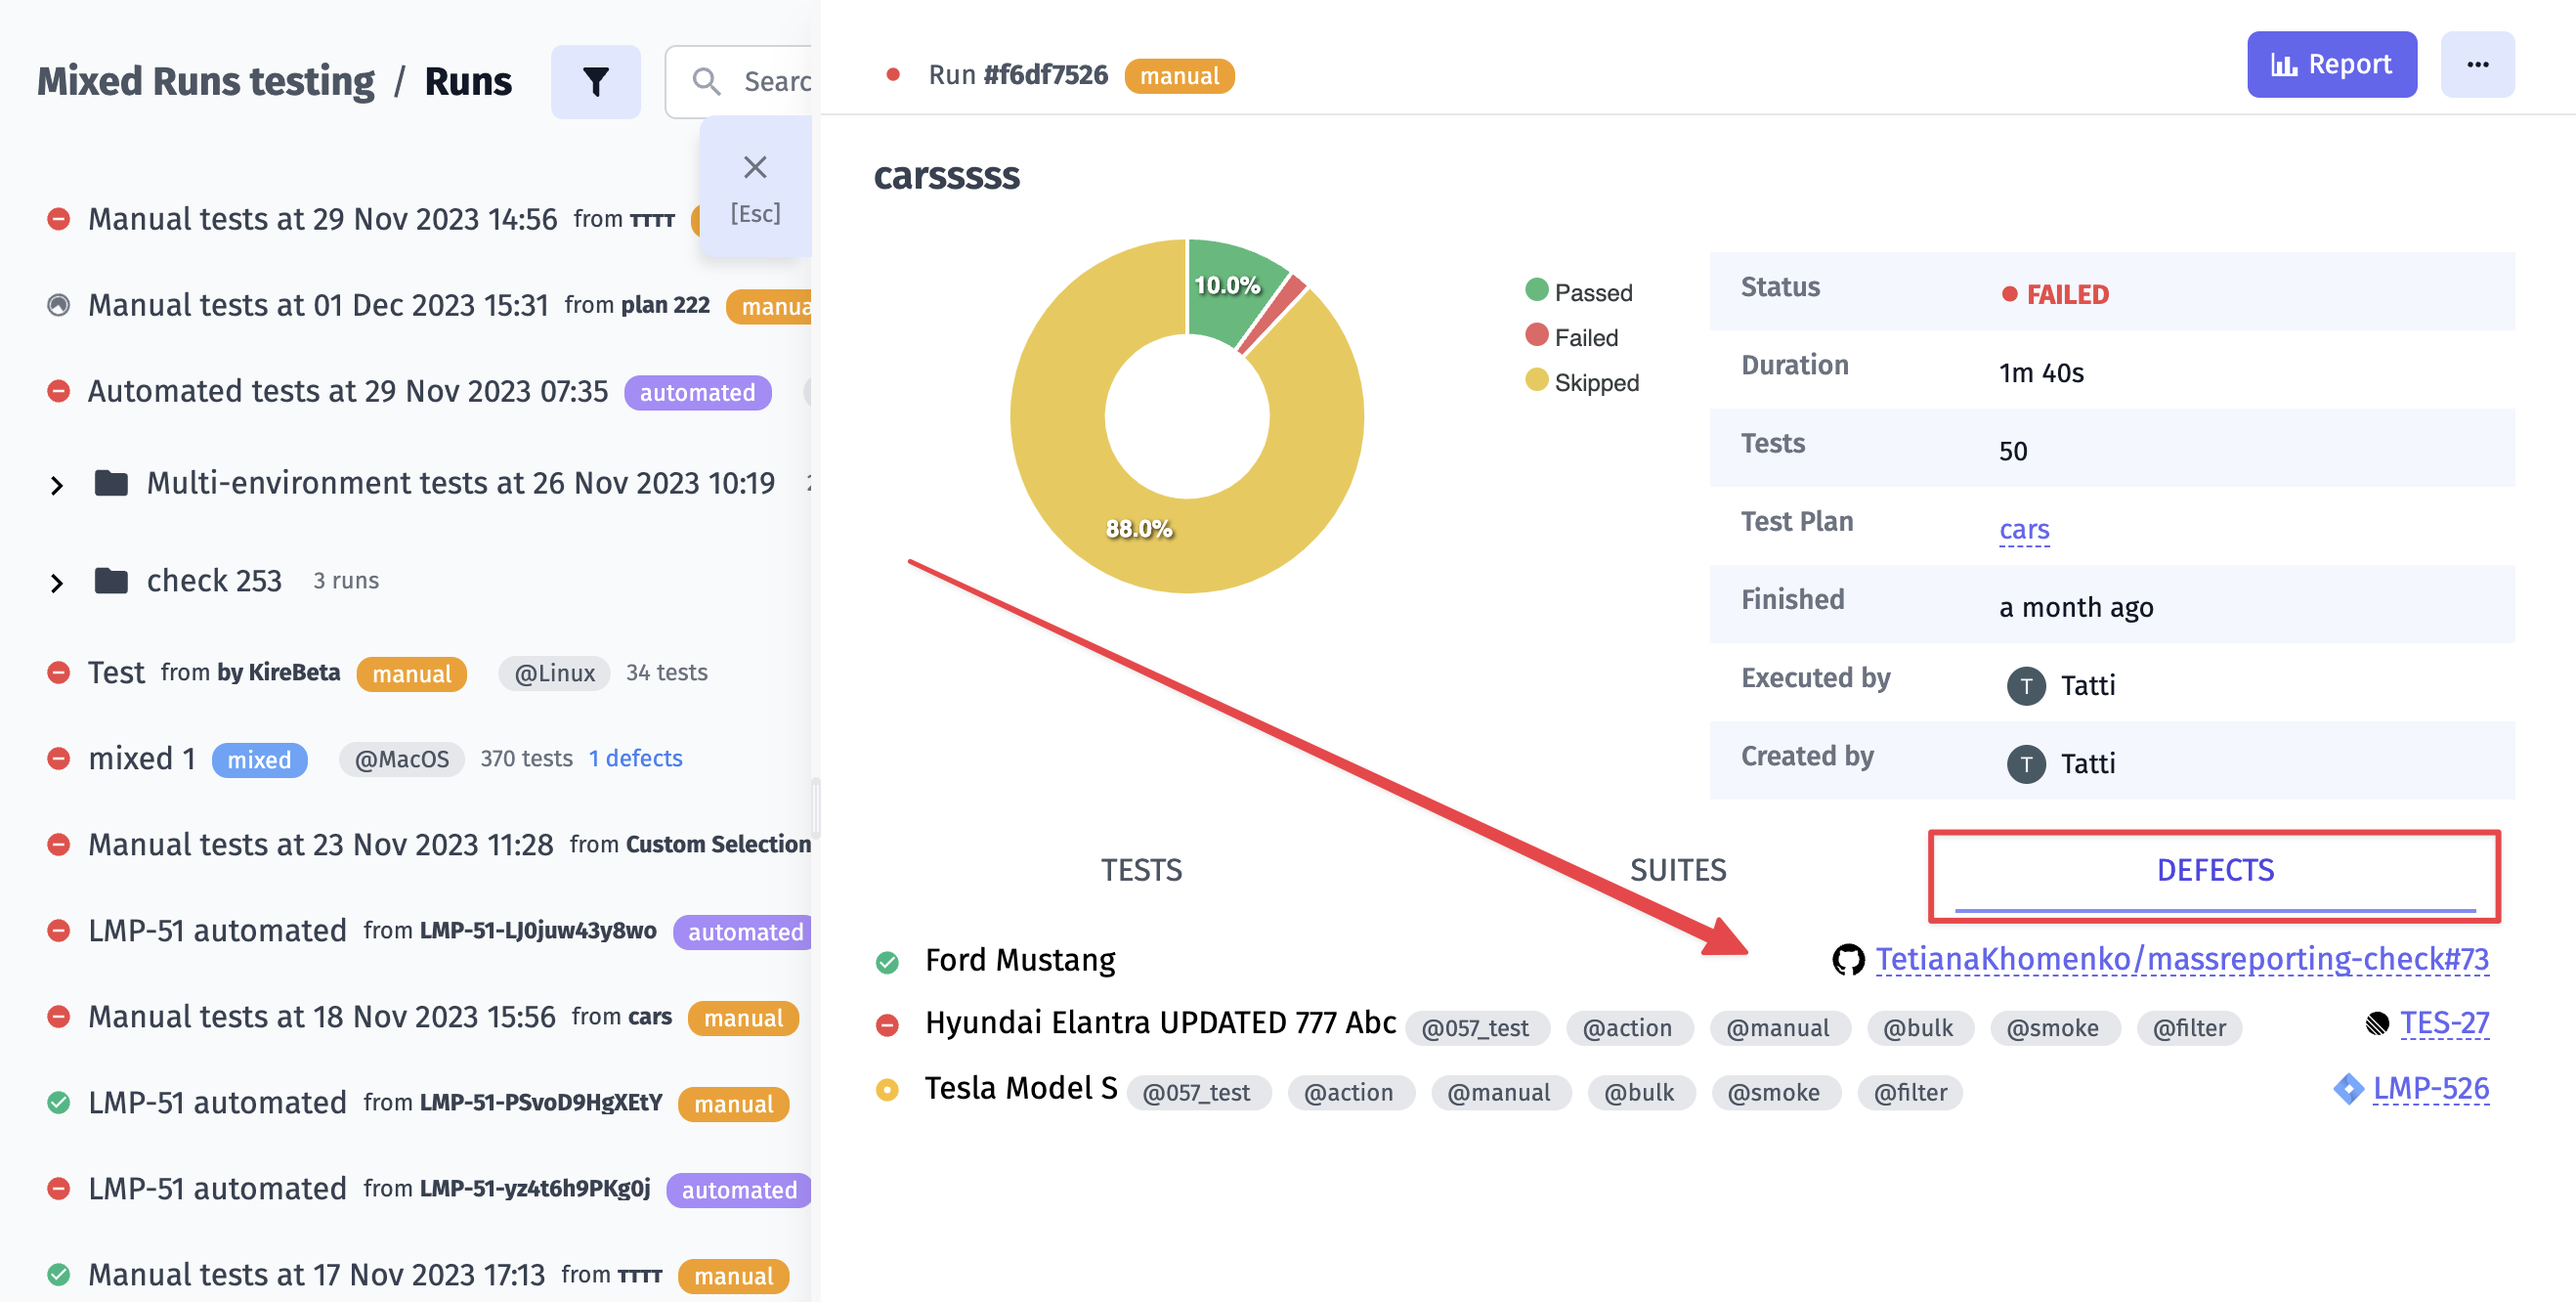2576x1302 pixels.
Task: Click the Tatti avatar in the Created by row
Action: [2025, 764]
